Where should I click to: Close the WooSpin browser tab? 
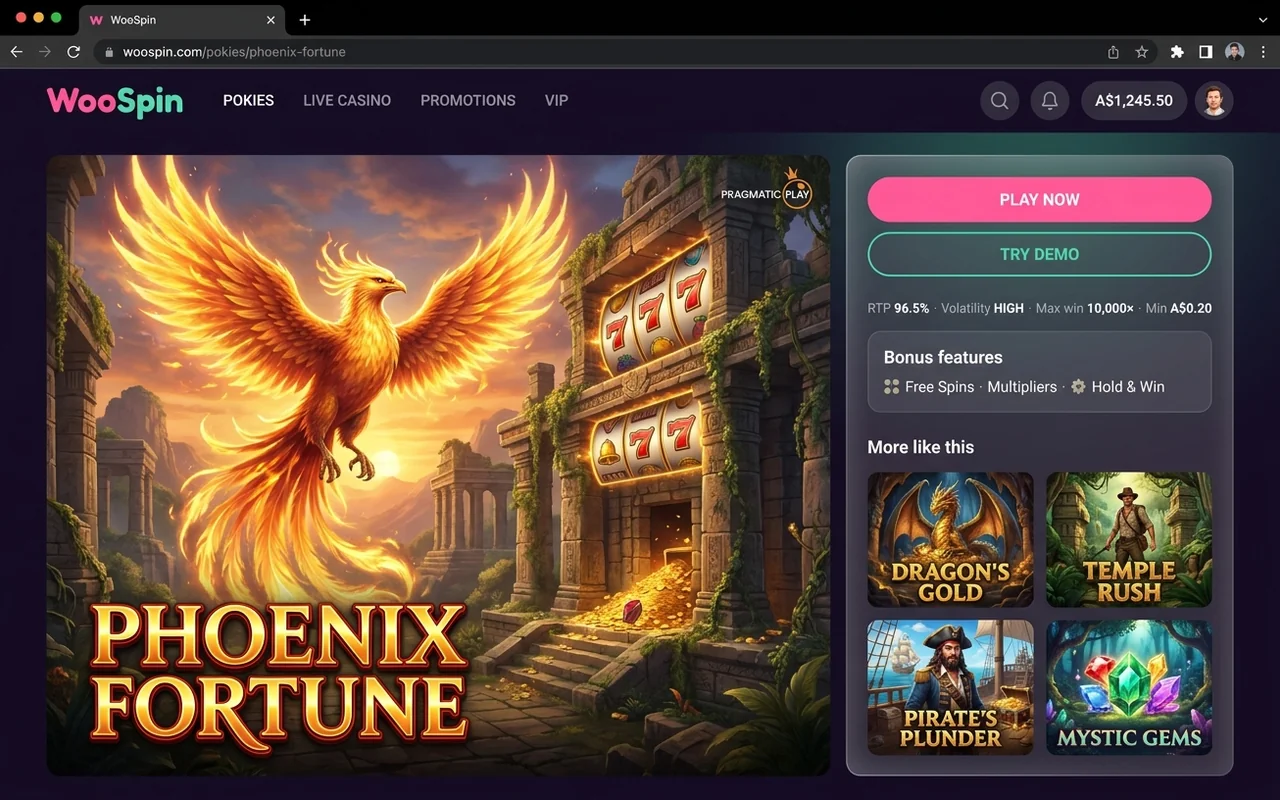[270, 20]
